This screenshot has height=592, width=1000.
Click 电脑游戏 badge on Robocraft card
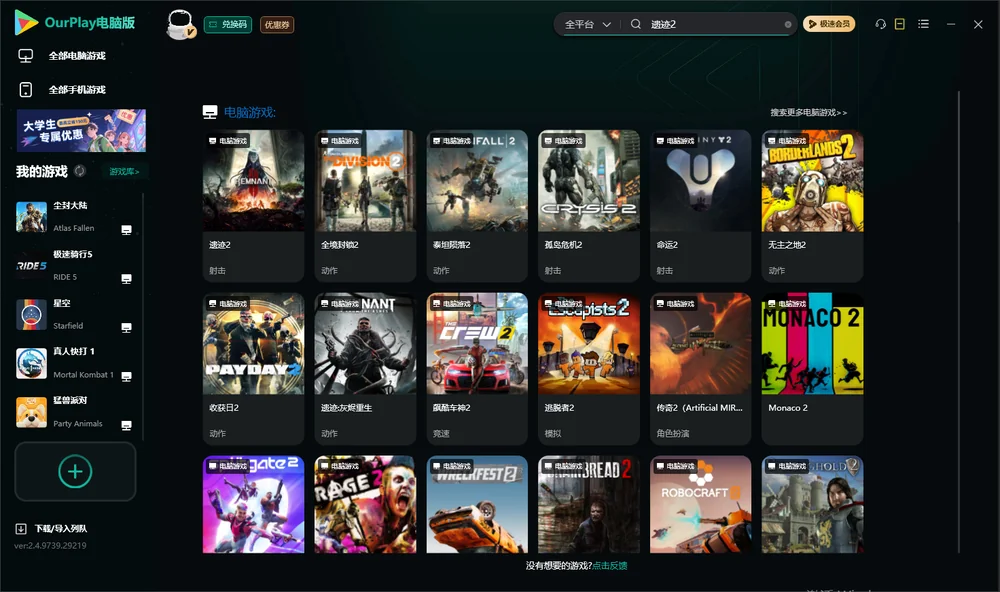675,466
